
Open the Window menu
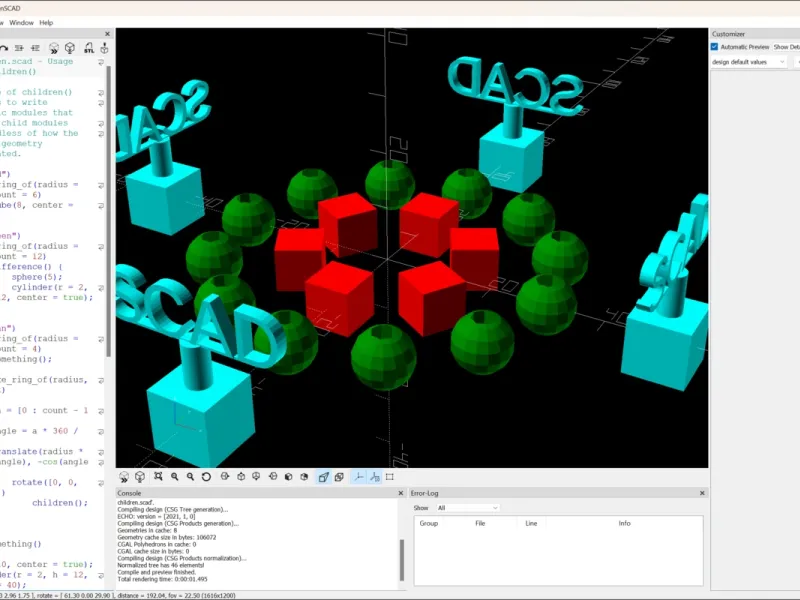[x=21, y=22]
